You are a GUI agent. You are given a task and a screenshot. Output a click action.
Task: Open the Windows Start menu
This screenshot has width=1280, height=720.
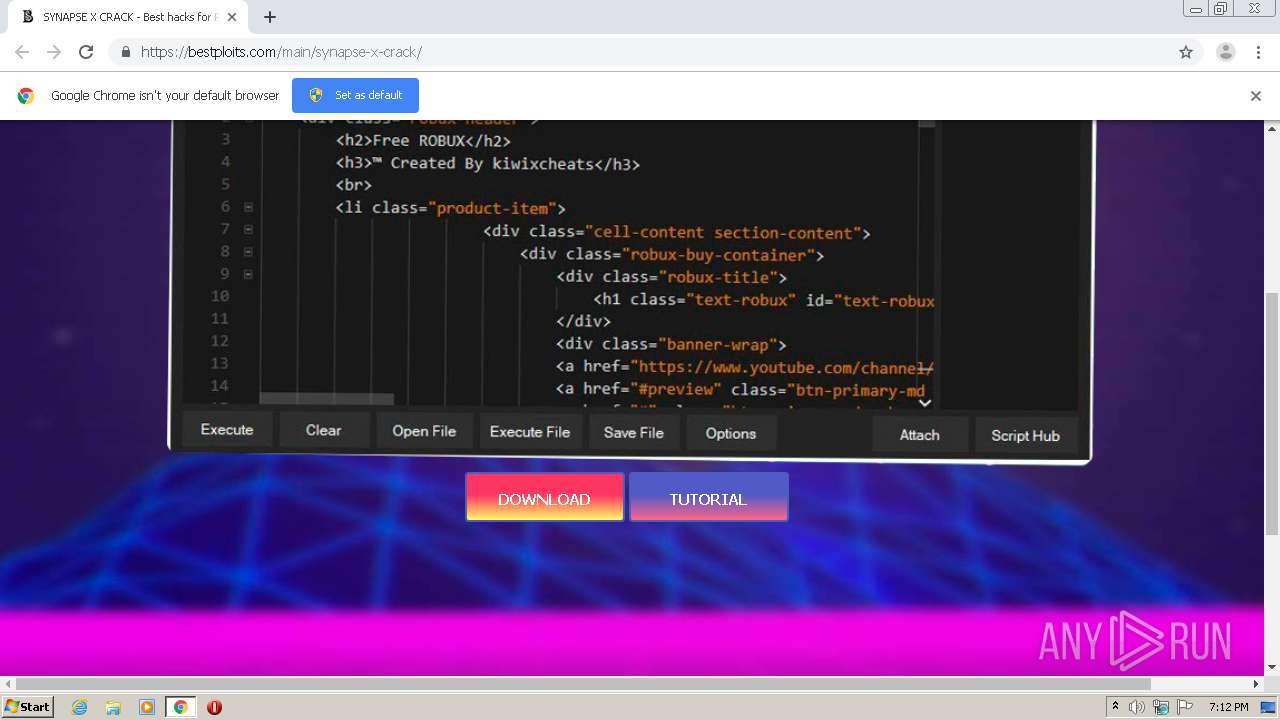28,707
